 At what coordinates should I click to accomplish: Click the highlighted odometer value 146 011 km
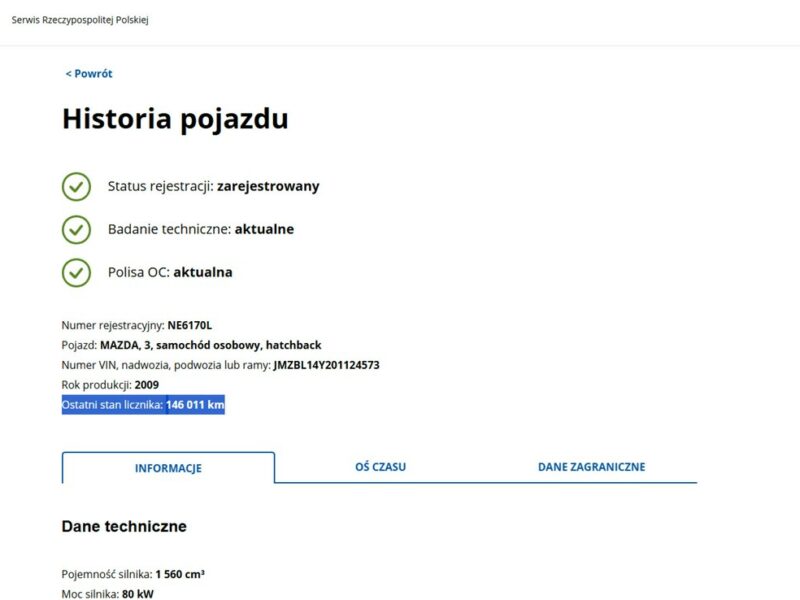click(x=195, y=405)
